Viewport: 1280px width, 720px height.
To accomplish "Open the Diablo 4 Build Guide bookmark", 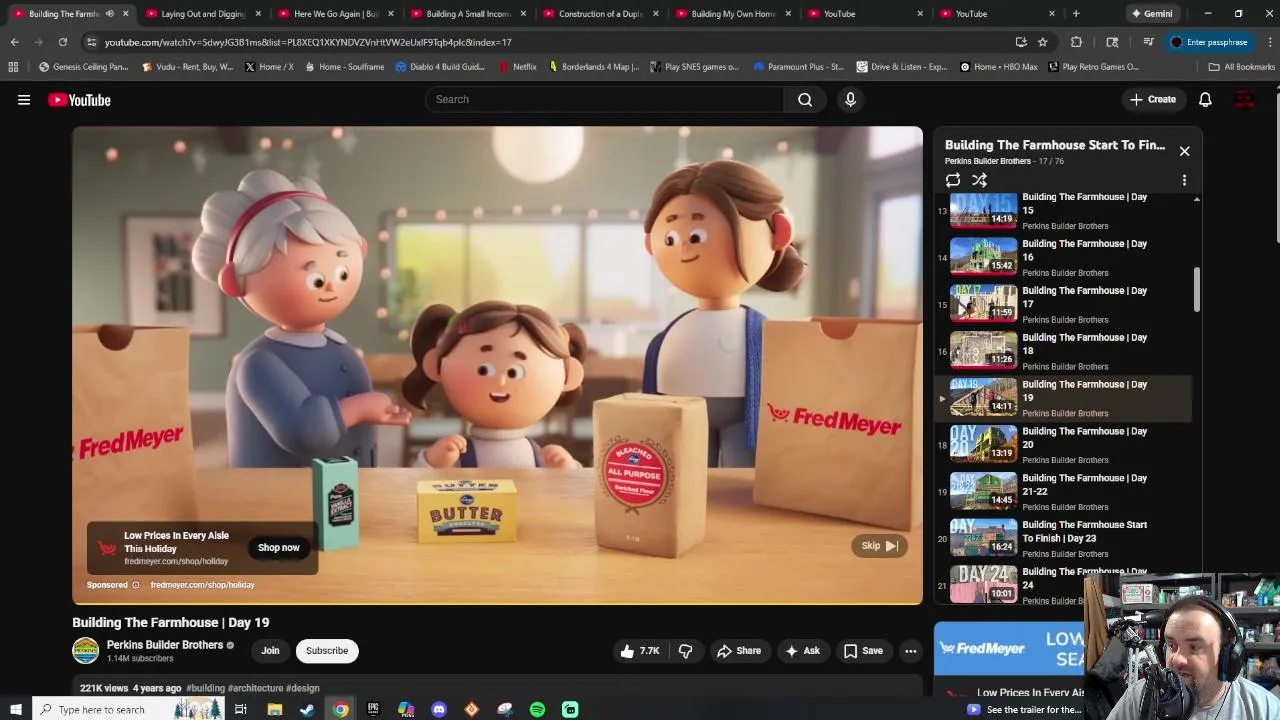I will [x=440, y=67].
